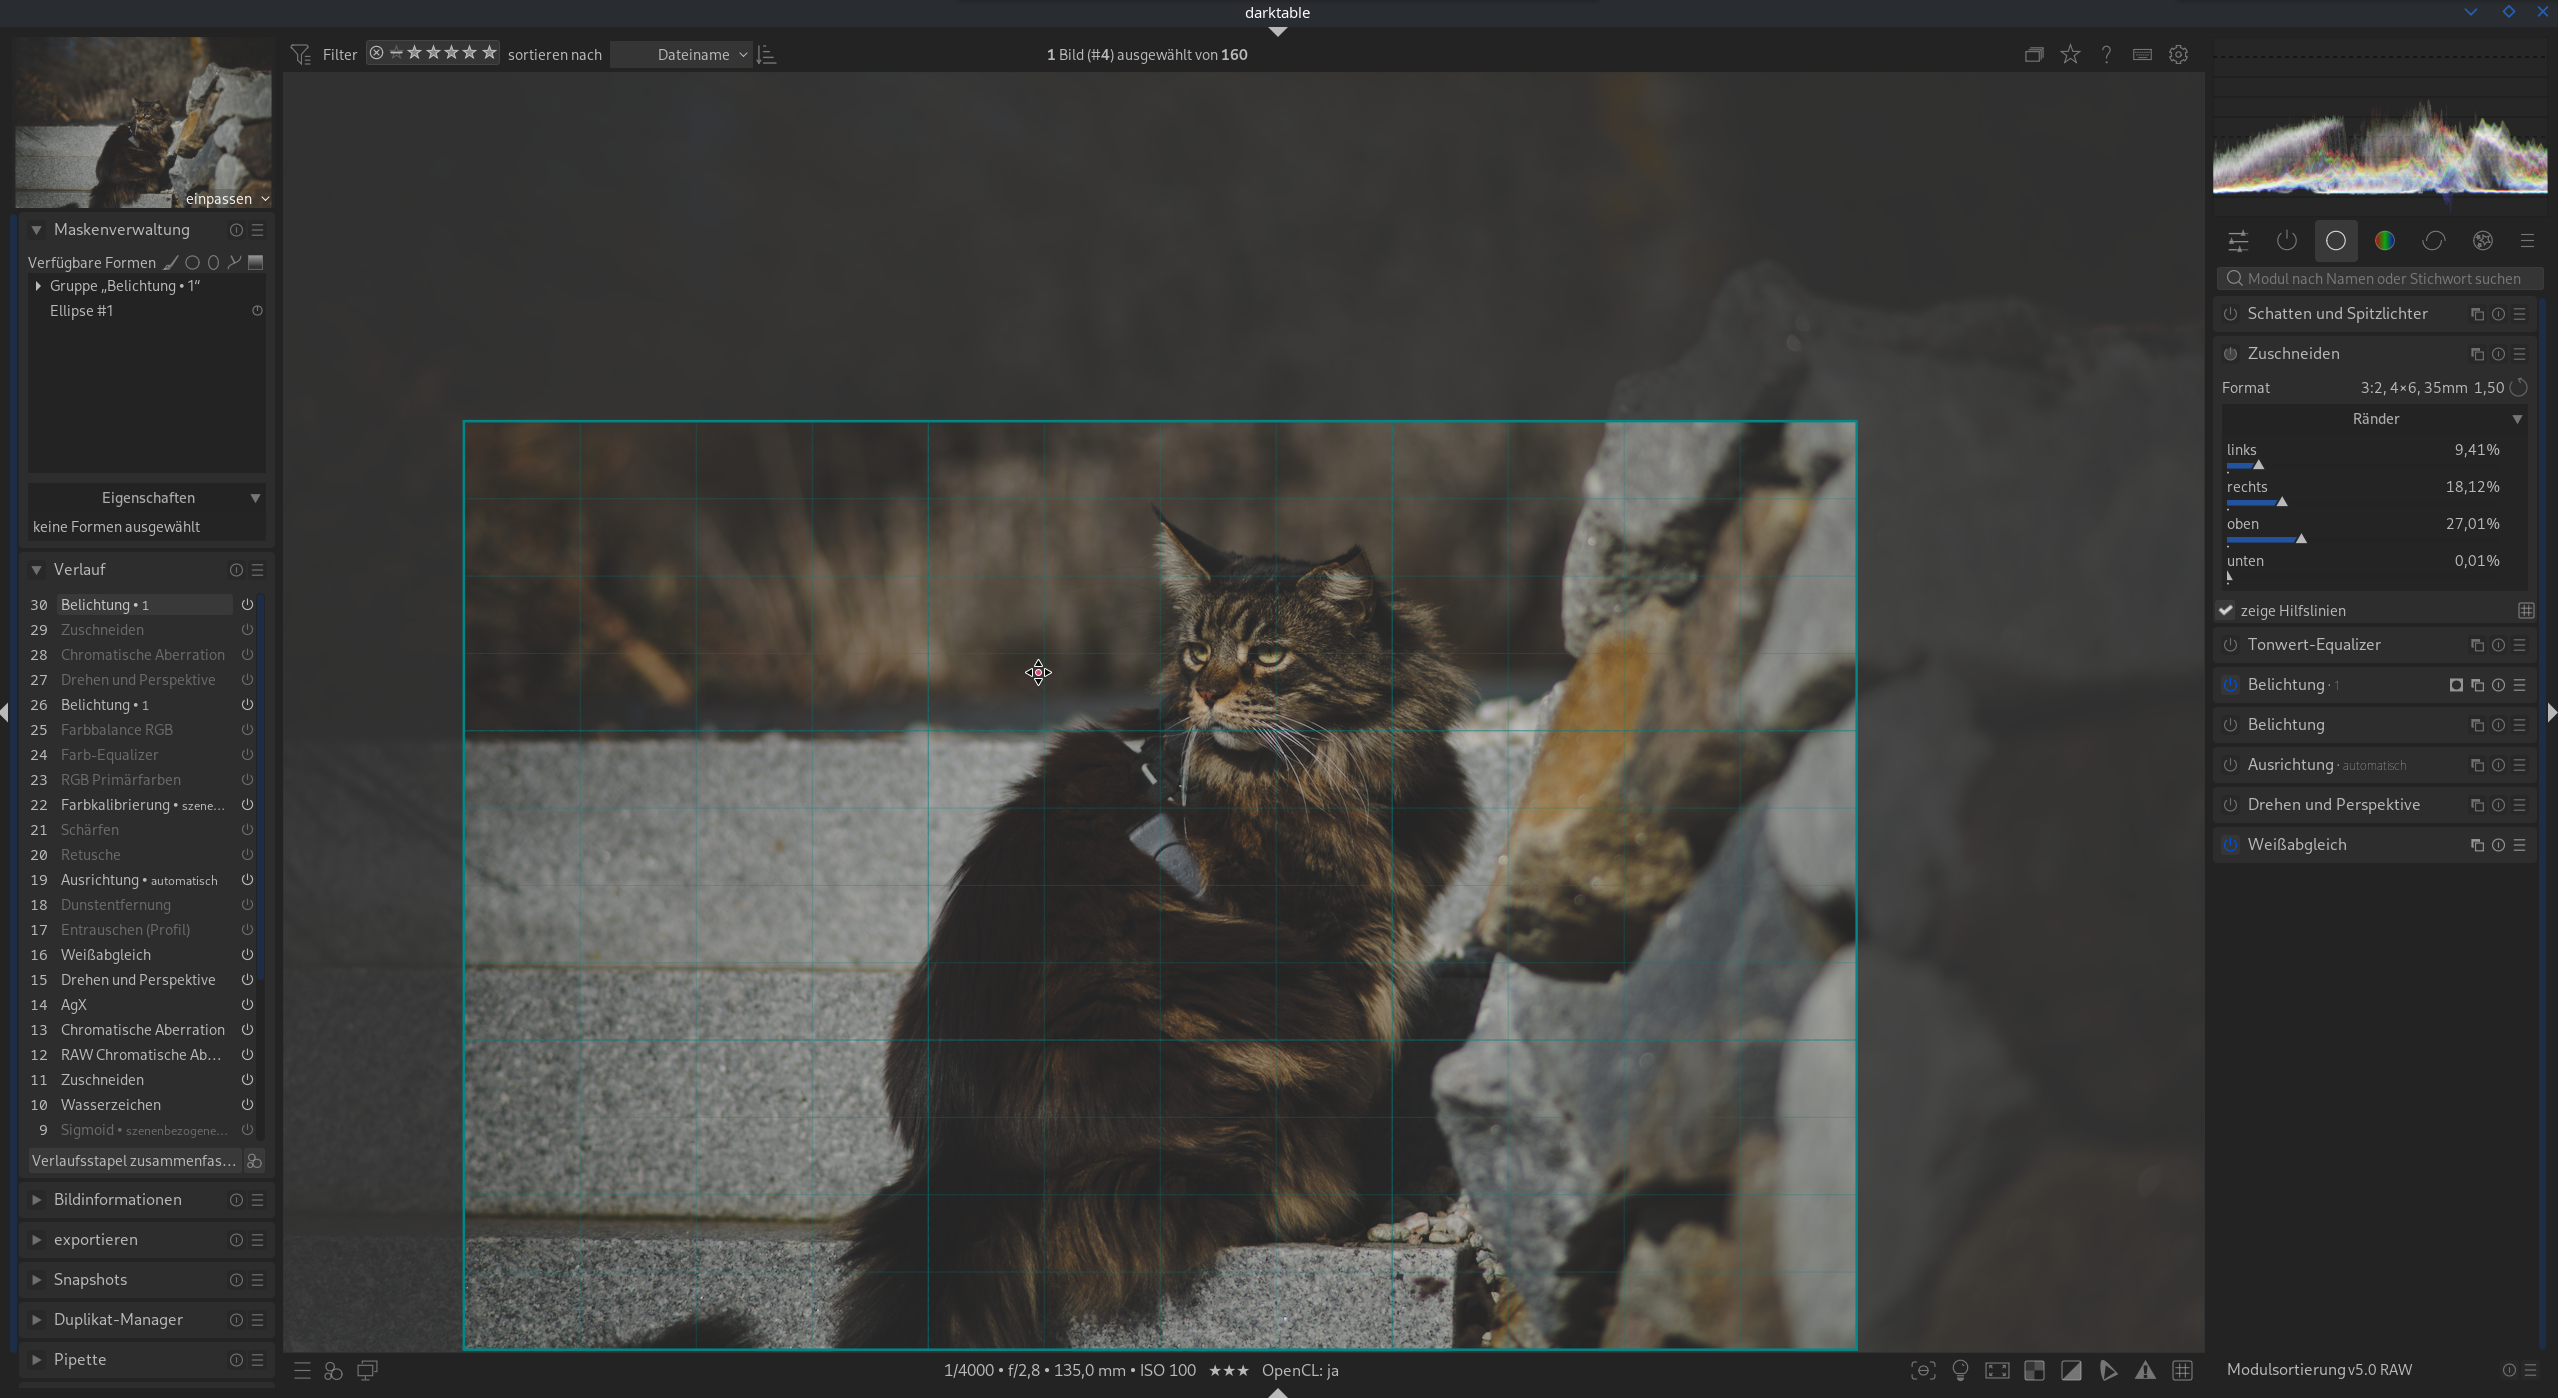This screenshot has width=2558, height=1398.
Task: Expand the 'Gruppe Belichtung 1' tree item
Action: 38,286
